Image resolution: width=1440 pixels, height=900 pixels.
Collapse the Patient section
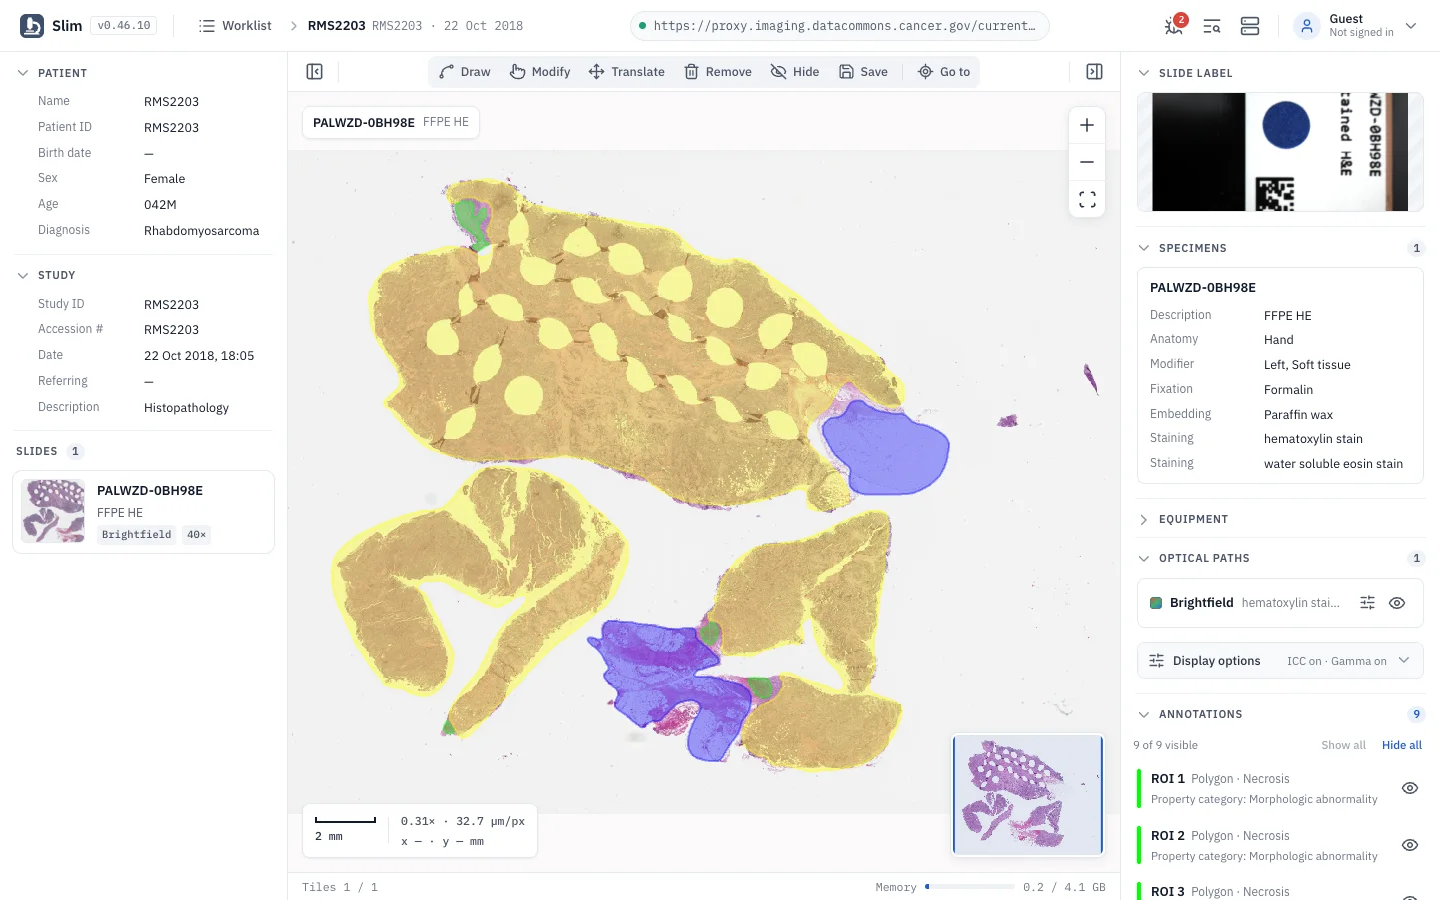(23, 73)
